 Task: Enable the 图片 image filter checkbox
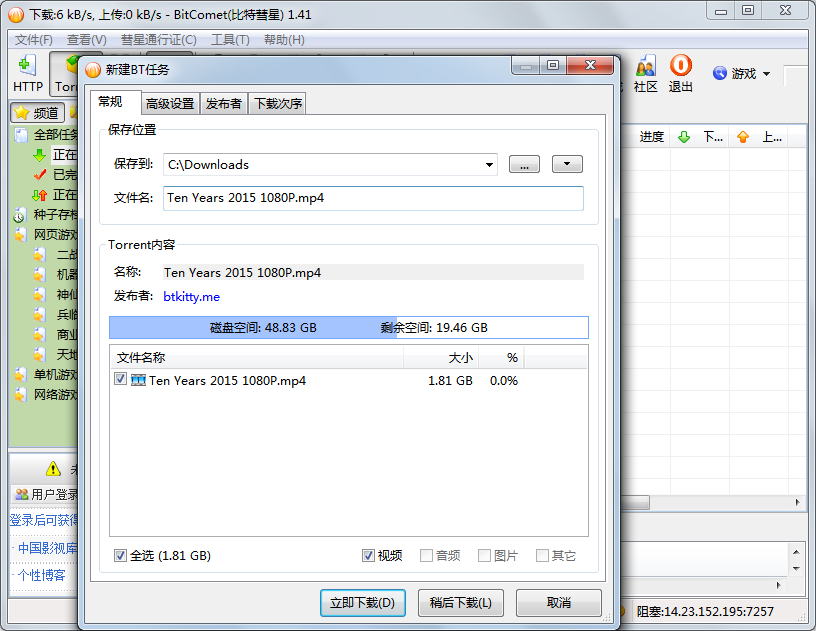click(x=484, y=555)
